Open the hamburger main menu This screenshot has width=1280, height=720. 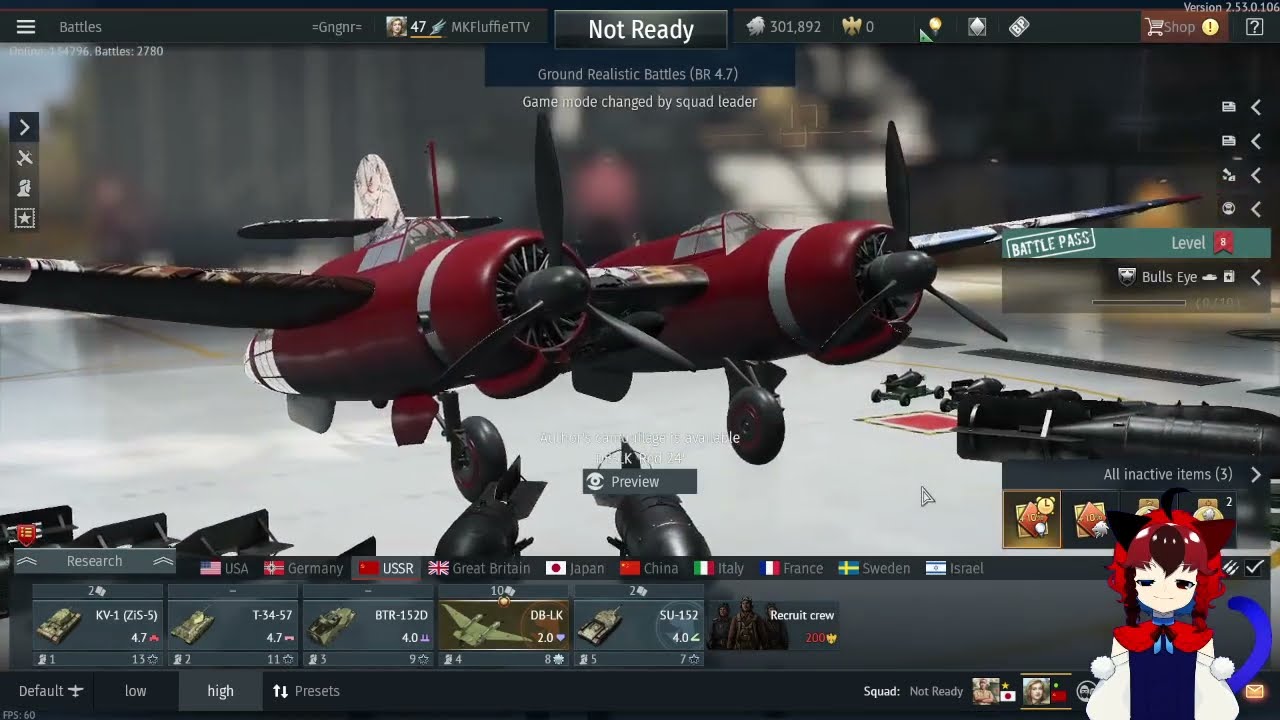point(26,27)
